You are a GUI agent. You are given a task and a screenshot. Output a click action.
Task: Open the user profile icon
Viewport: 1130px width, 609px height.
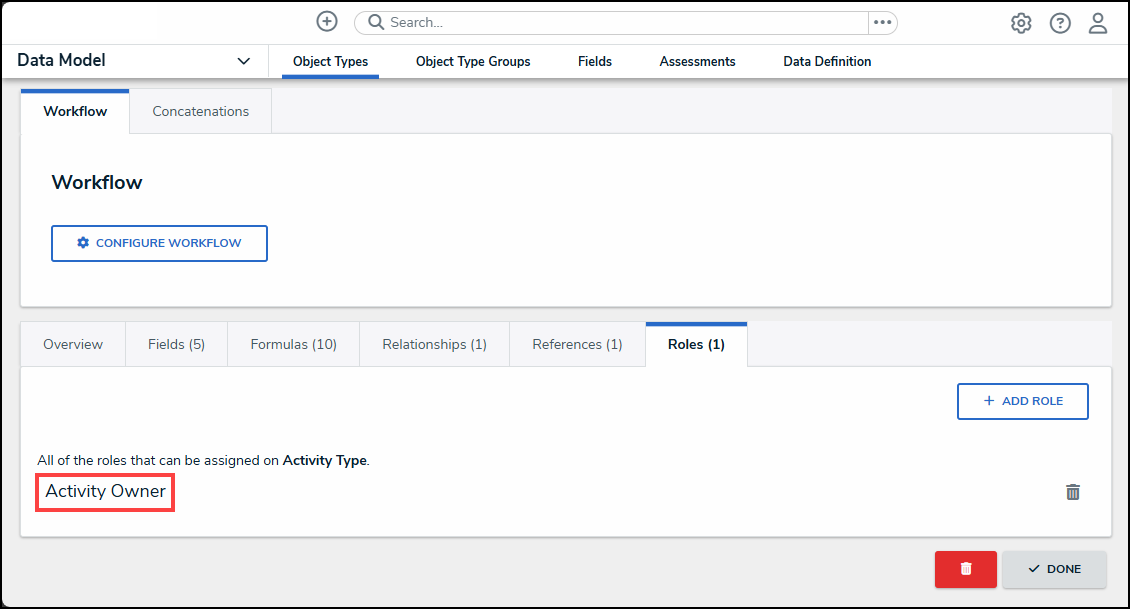[x=1098, y=23]
